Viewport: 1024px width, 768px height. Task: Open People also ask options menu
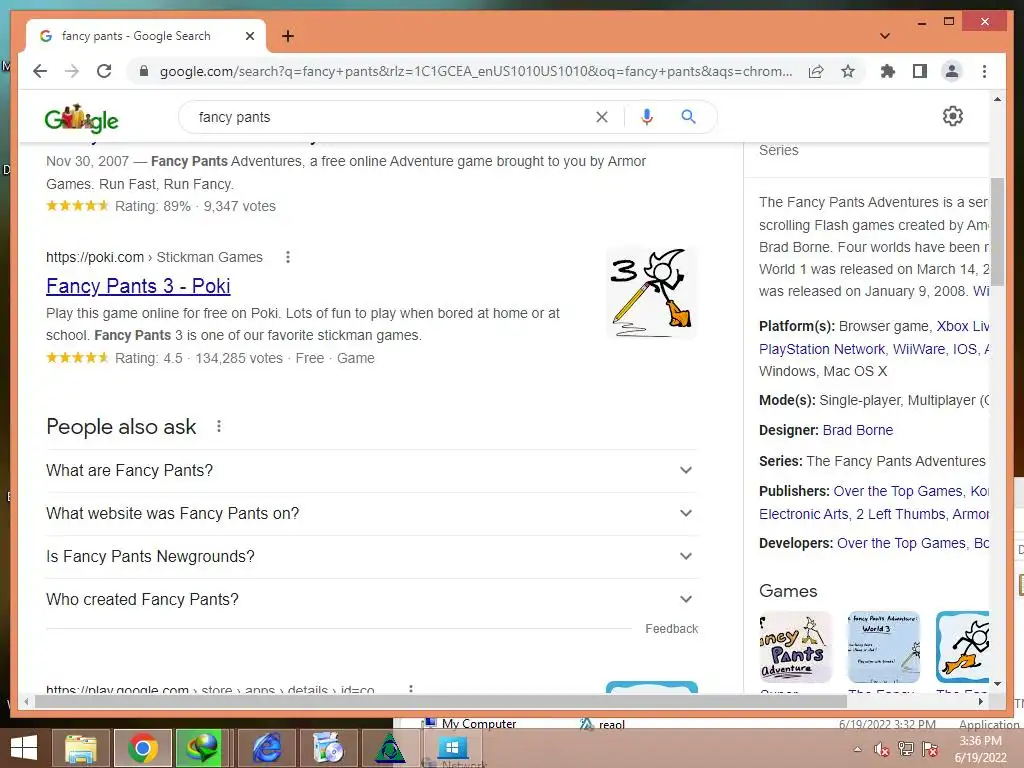(x=219, y=426)
